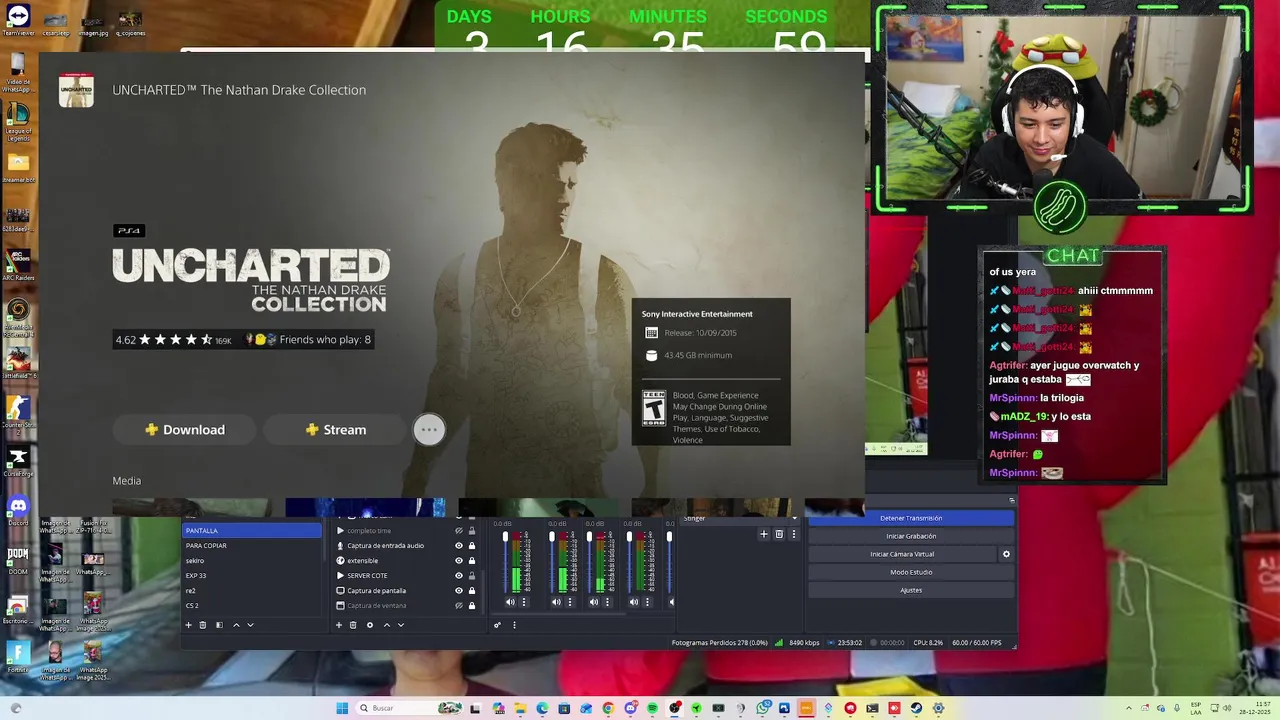Viewport: 1280px width, 720px height.
Task: Open Ajustes in OBS controls
Action: click(911, 590)
